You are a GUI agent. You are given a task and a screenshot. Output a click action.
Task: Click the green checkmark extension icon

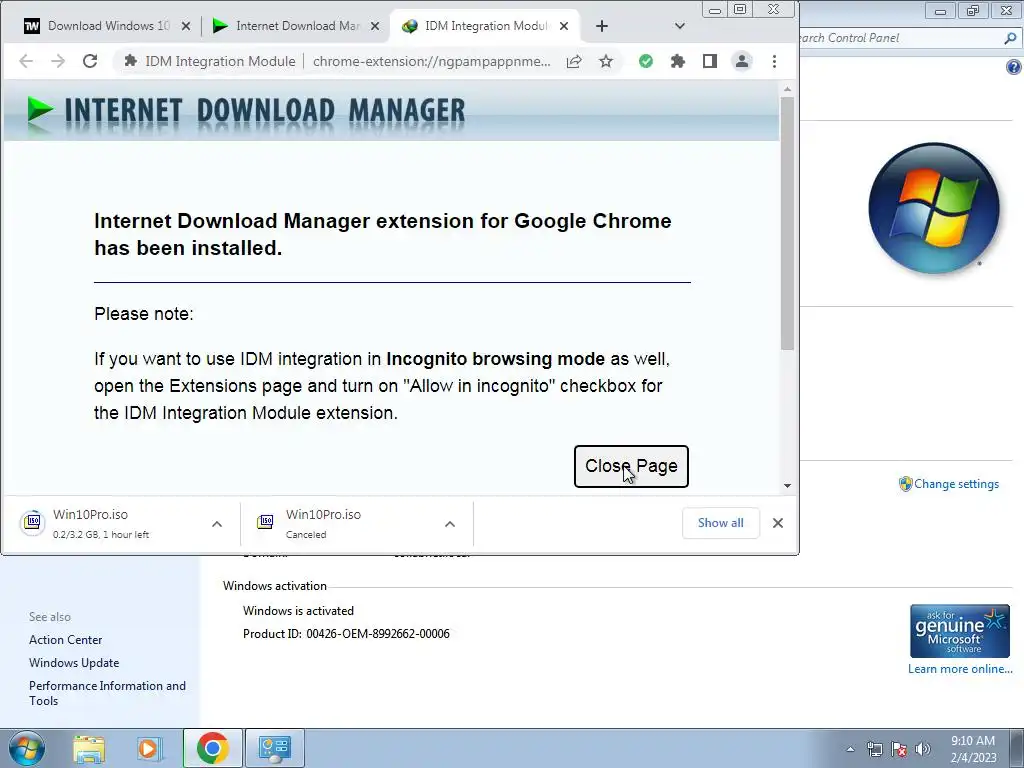646,61
